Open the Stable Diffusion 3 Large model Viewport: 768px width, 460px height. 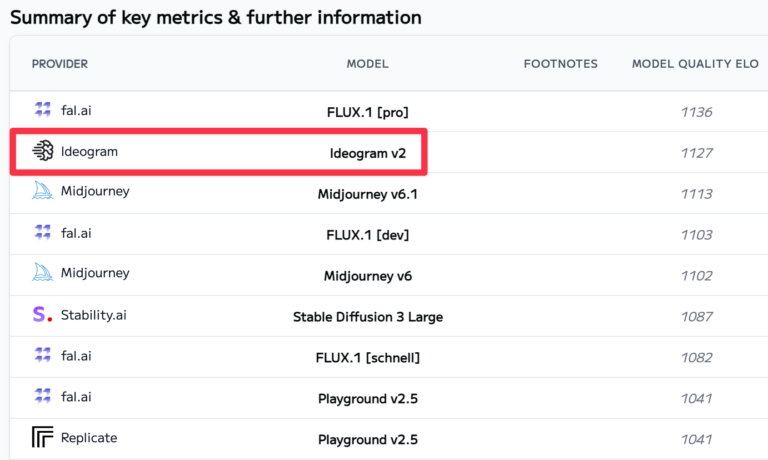tap(367, 317)
